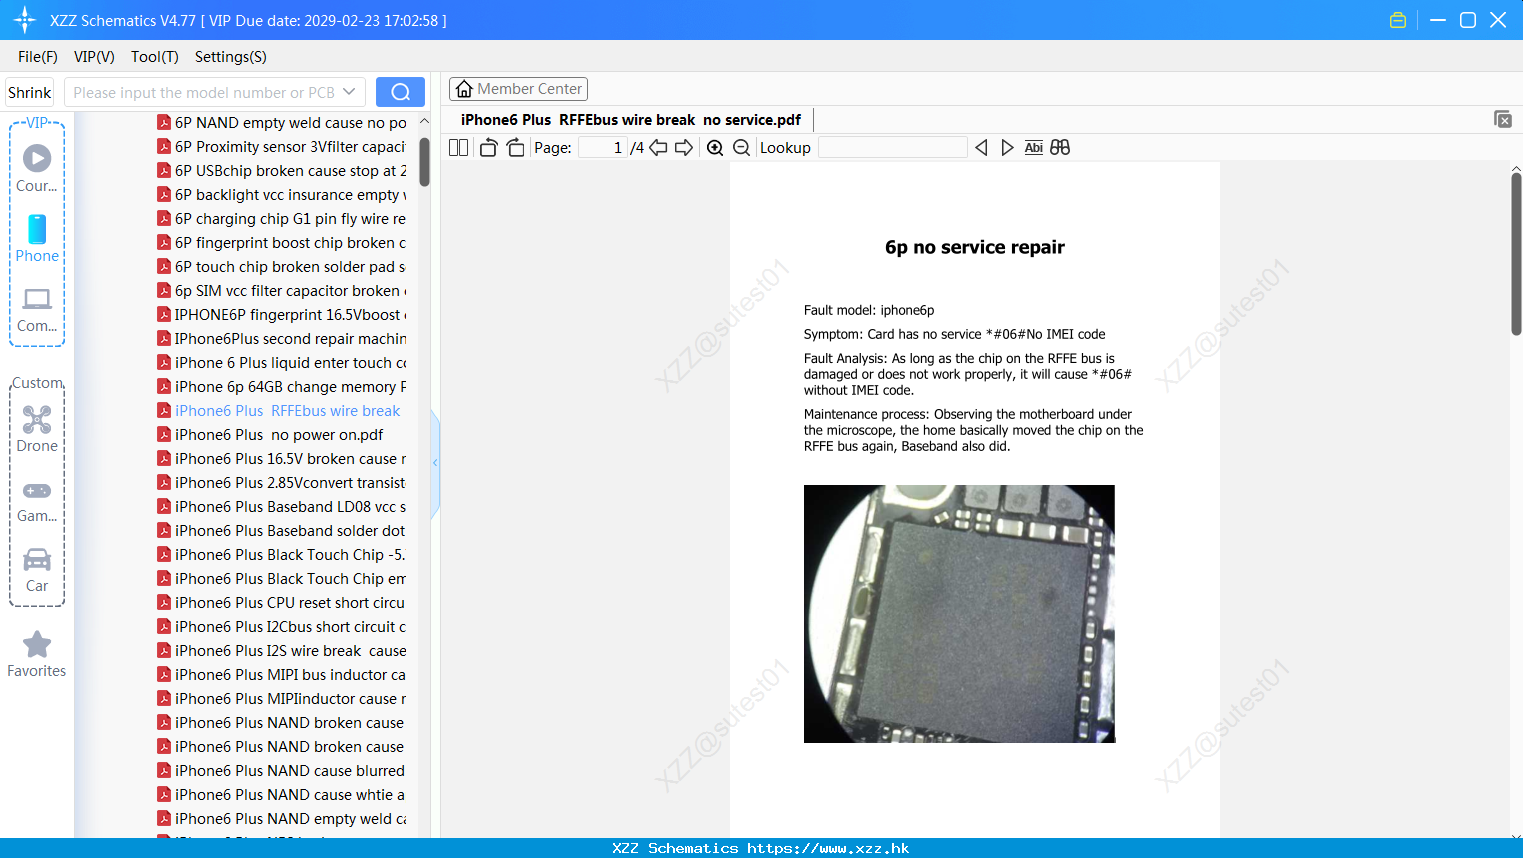Image resolution: width=1523 pixels, height=858 pixels.
Task: Click the chip microscope image in PDF
Action: (959, 613)
